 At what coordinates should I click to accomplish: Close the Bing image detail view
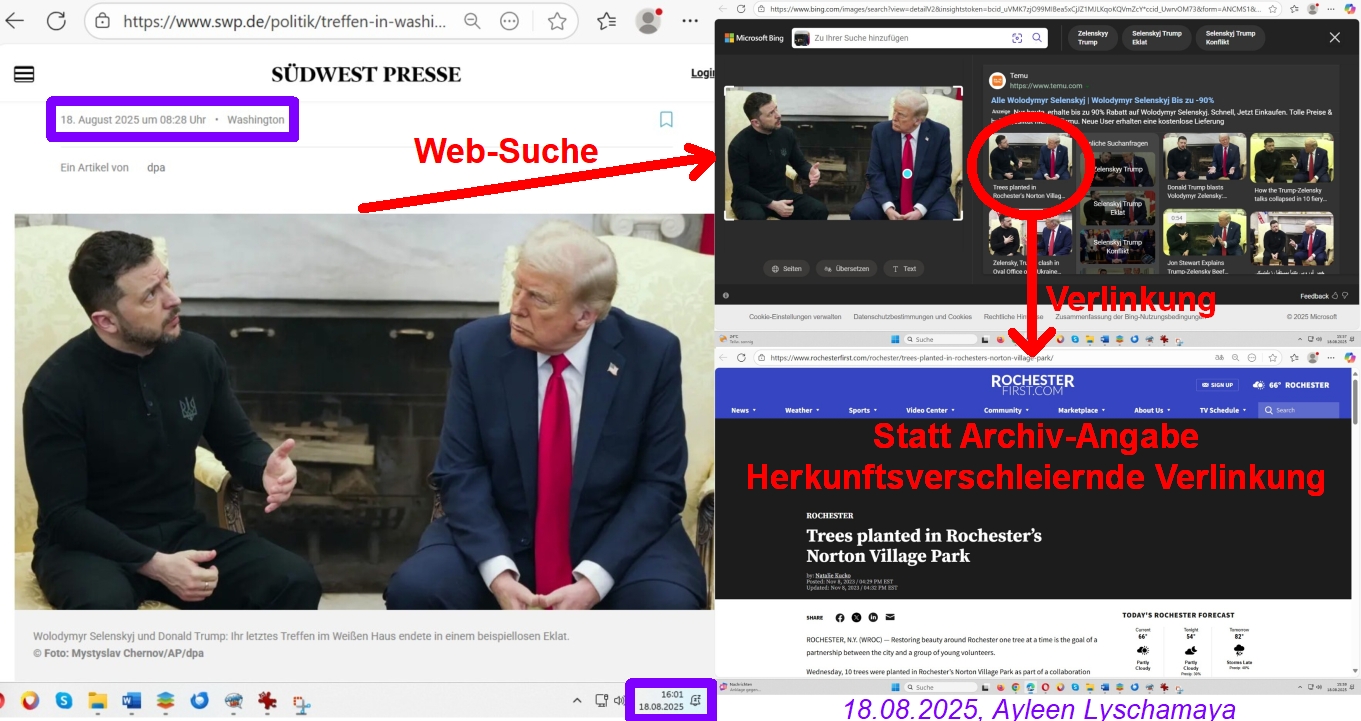(x=1334, y=38)
